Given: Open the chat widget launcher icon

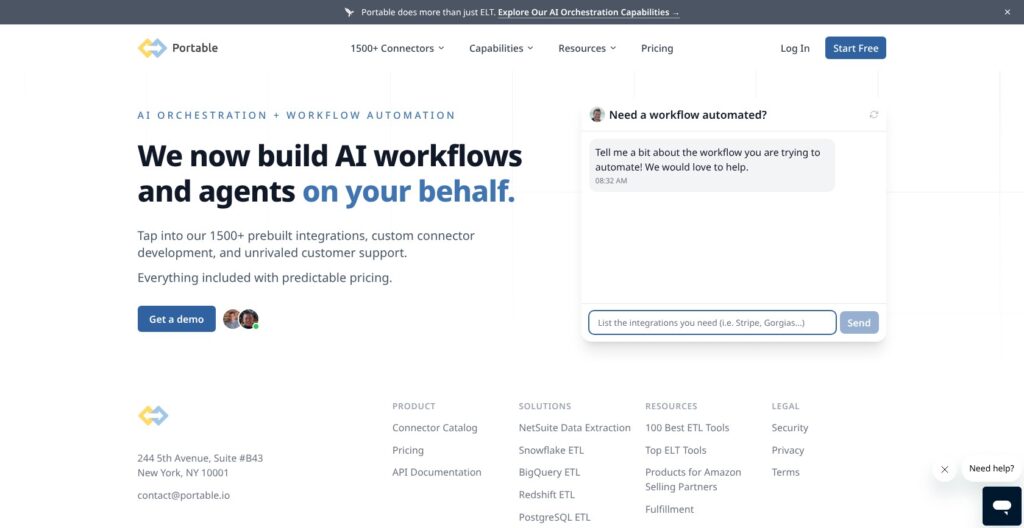Looking at the screenshot, I should [1002, 506].
